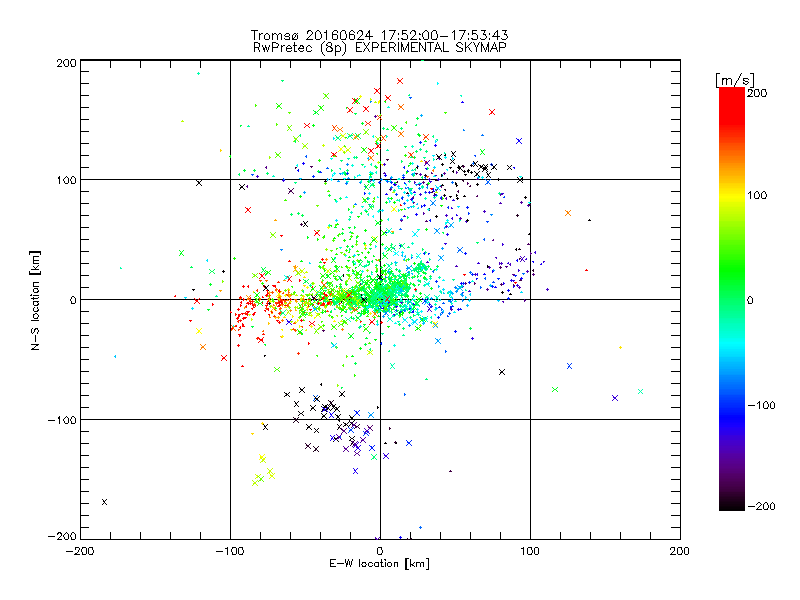Click the y-axis tick label '0' on left
Viewport: 800px width, 600px height.
click(73, 300)
